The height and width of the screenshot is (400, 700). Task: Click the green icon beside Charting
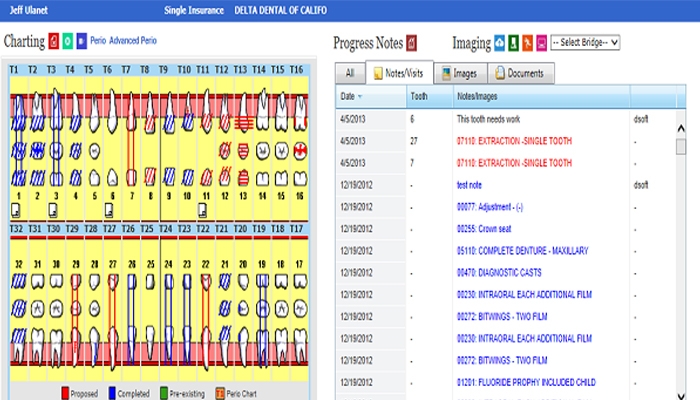click(x=67, y=42)
